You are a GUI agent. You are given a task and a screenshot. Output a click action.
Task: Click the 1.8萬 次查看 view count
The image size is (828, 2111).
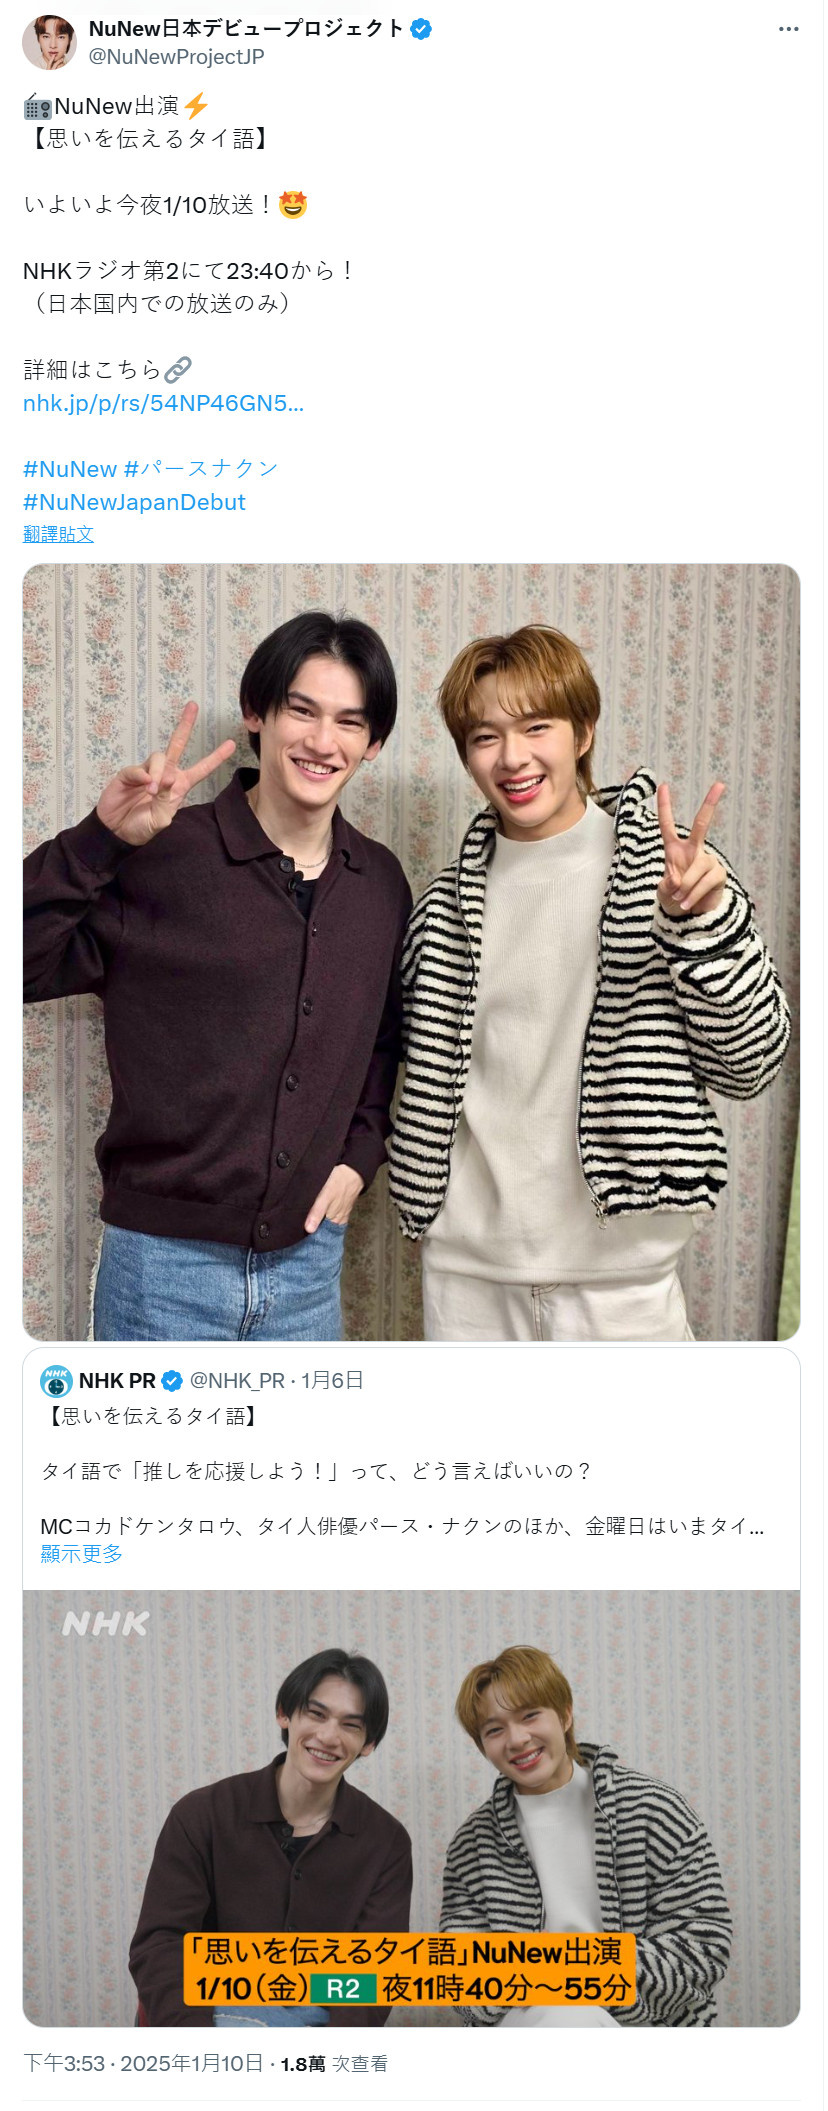coord(334,2064)
